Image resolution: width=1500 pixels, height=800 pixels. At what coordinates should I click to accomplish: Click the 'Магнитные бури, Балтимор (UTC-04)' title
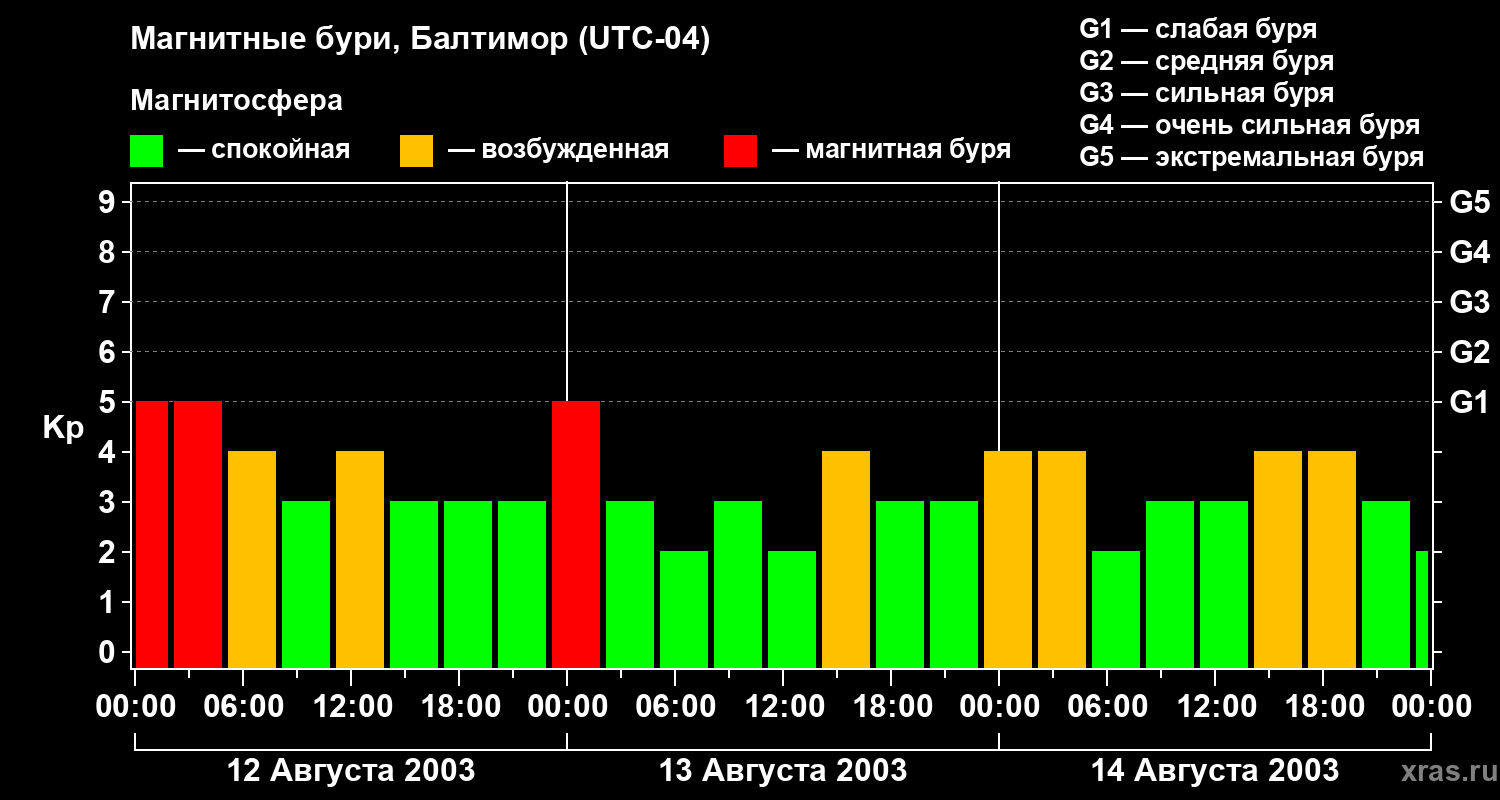(x=420, y=40)
